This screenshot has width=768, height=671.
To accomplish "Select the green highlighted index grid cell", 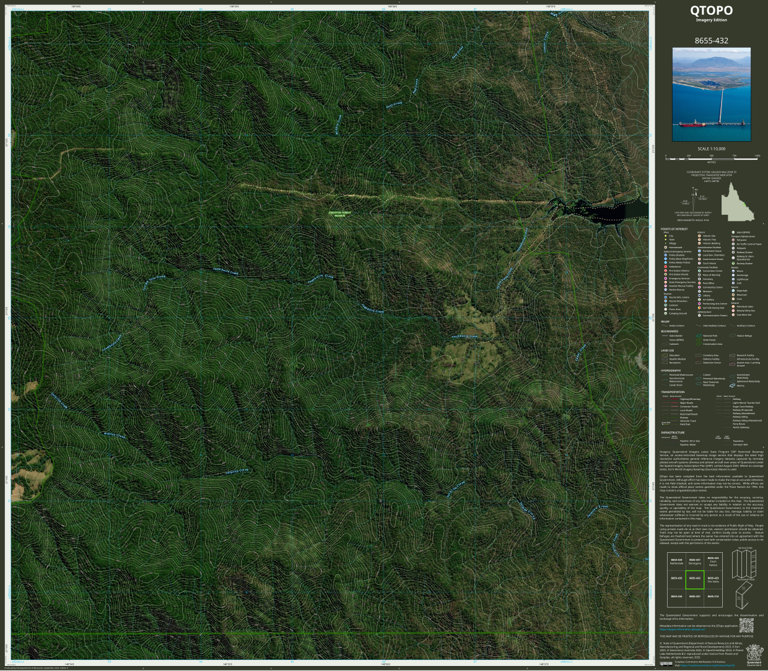I will [x=695, y=579].
